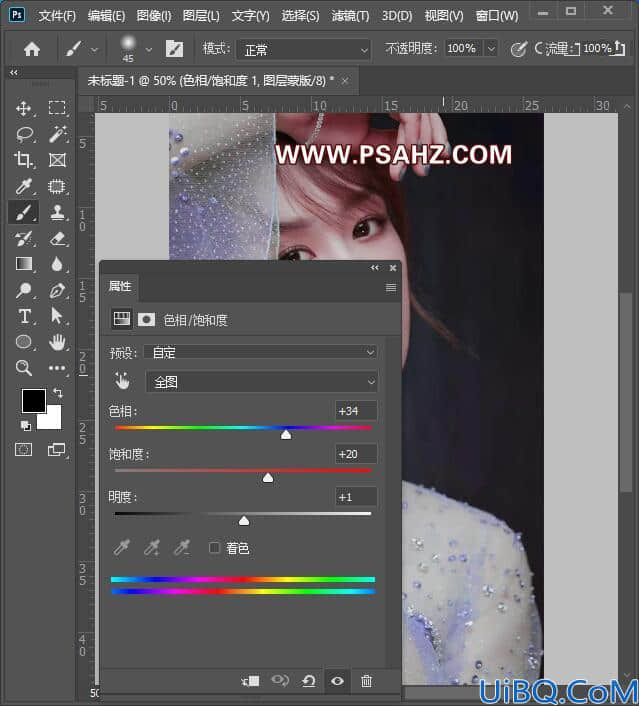
Task: Open the 滤镜(T) menu
Action: click(350, 16)
